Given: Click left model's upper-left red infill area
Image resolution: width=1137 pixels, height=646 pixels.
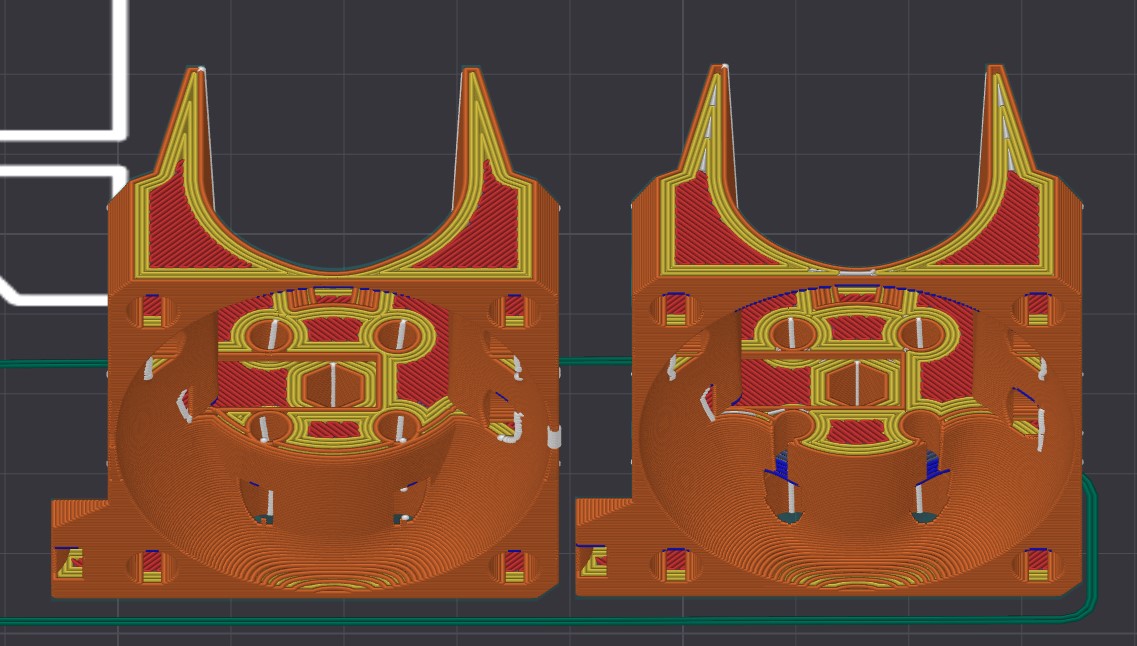Looking at the screenshot, I should (x=175, y=225).
